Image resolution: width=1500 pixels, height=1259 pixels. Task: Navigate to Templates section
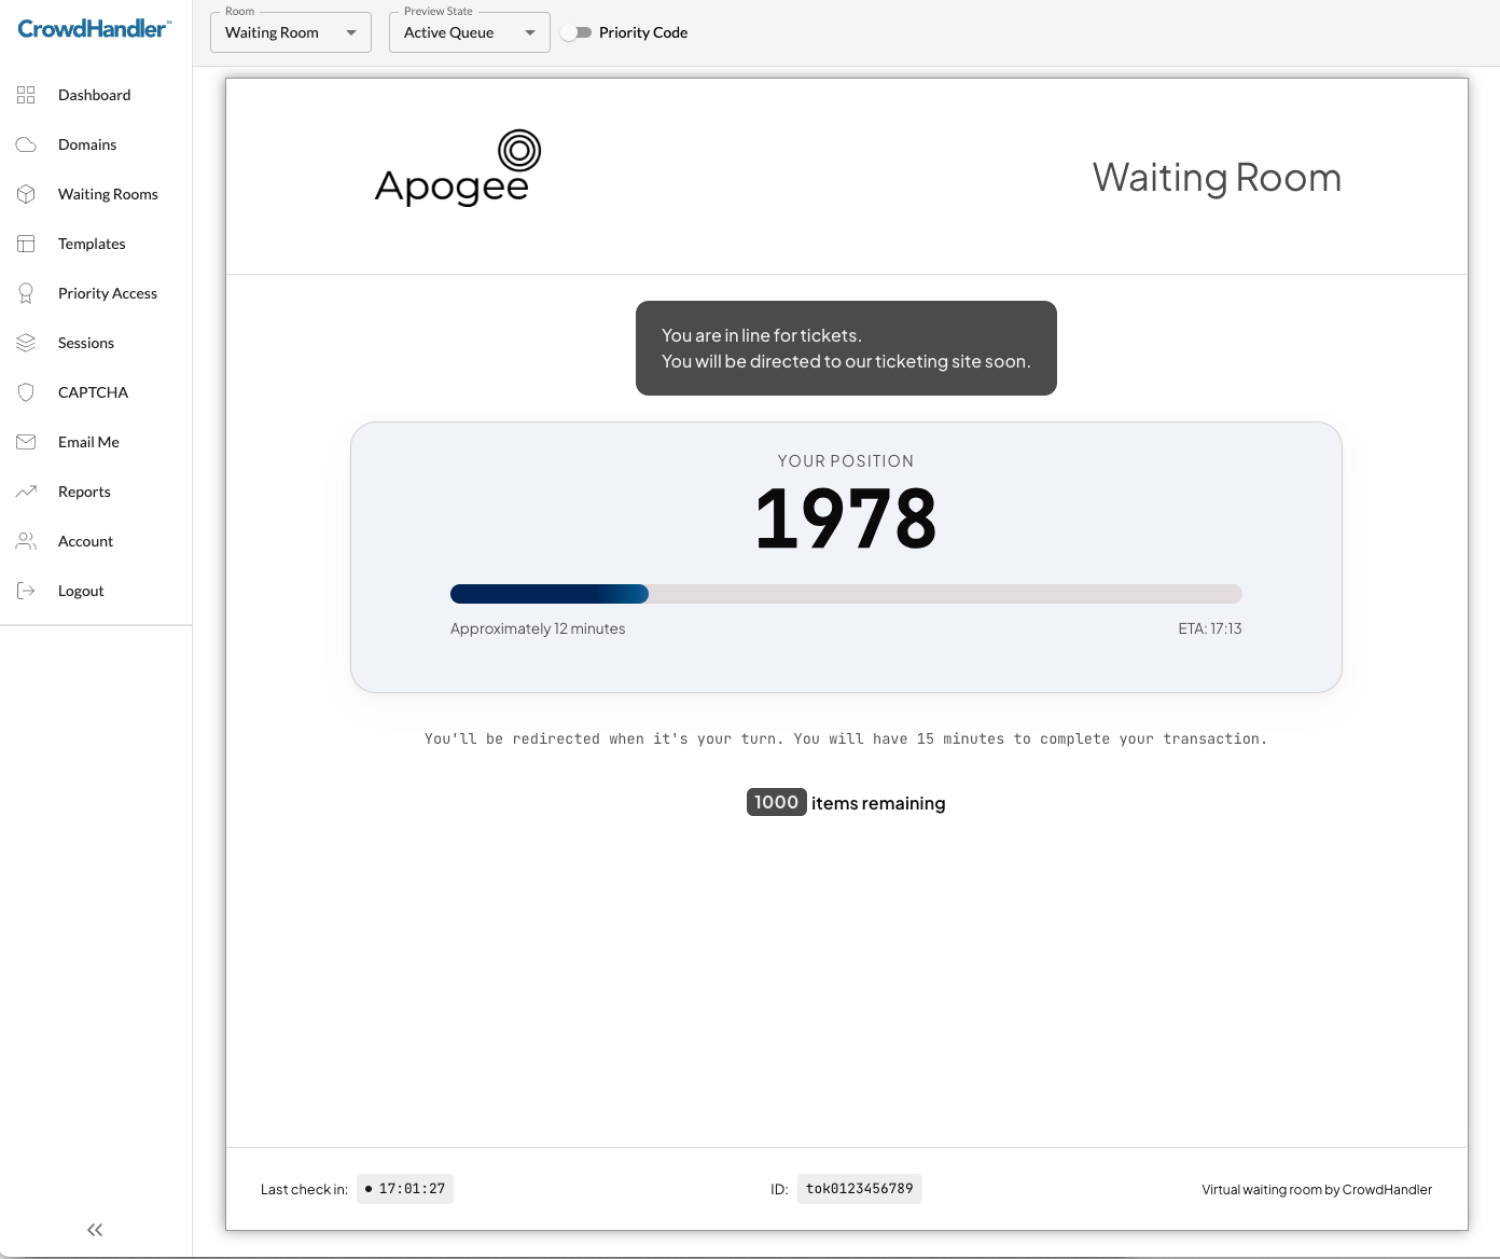coord(92,244)
